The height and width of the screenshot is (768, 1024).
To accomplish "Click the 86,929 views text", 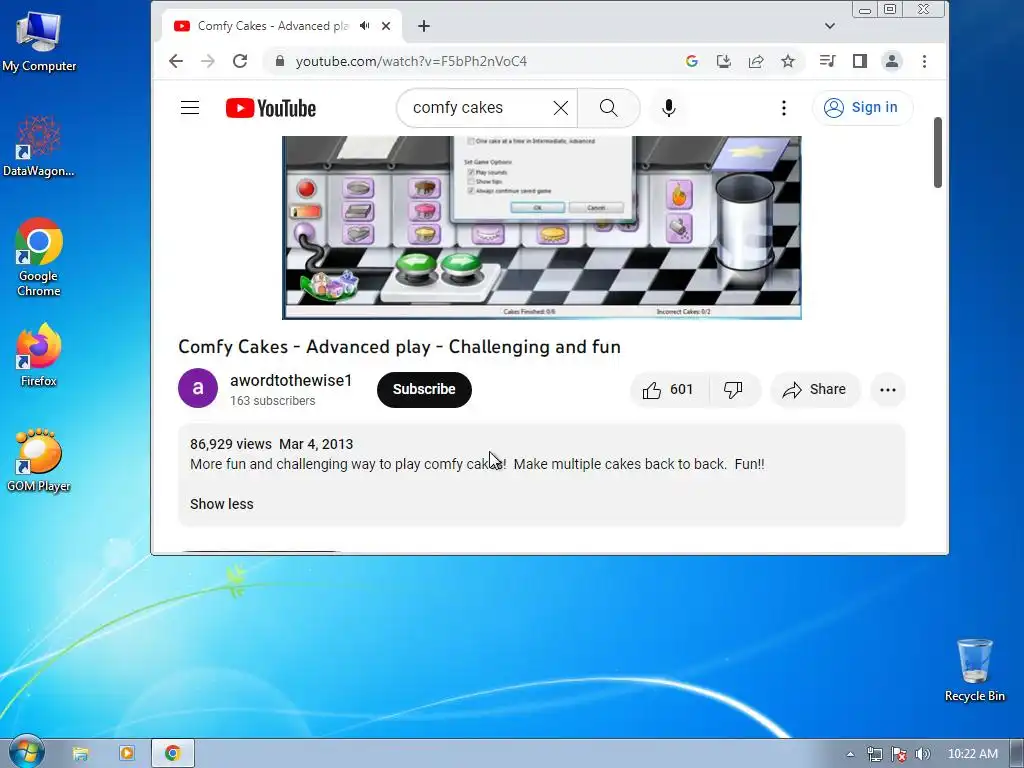I will tap(231, 444).
